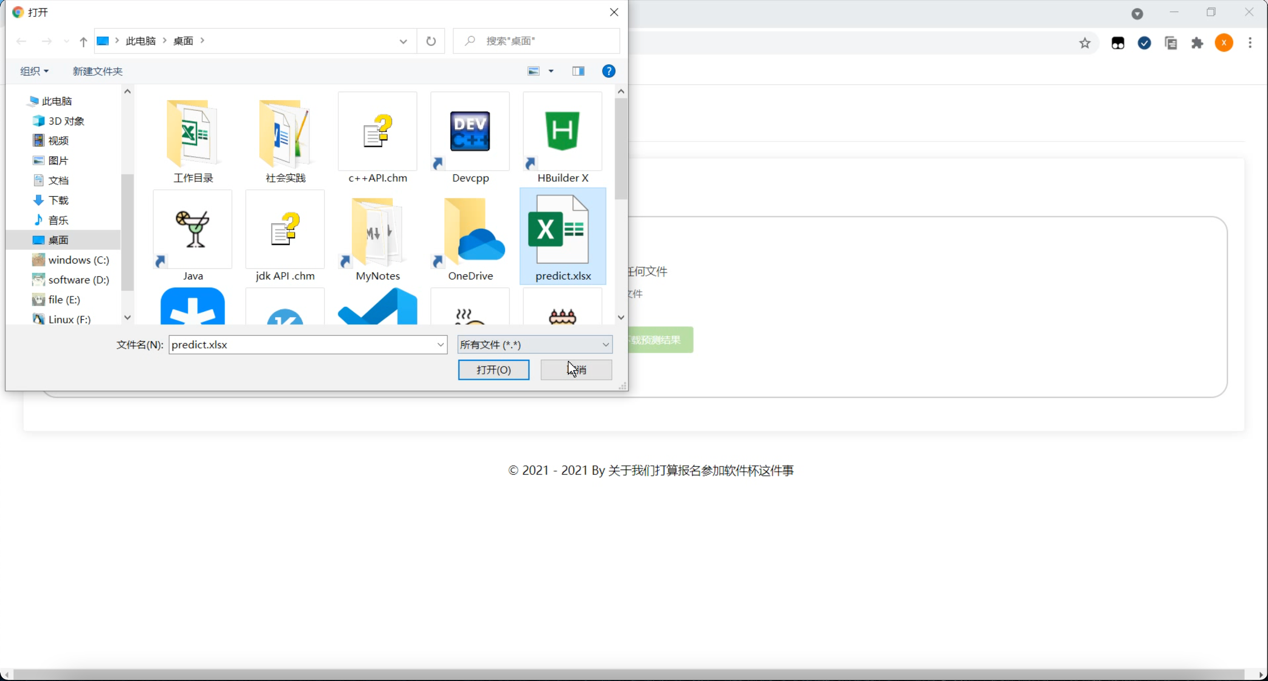Go up one folder level
This screenshot has height=681, width=1268.
pyautogui.click(x=83, y=41)
